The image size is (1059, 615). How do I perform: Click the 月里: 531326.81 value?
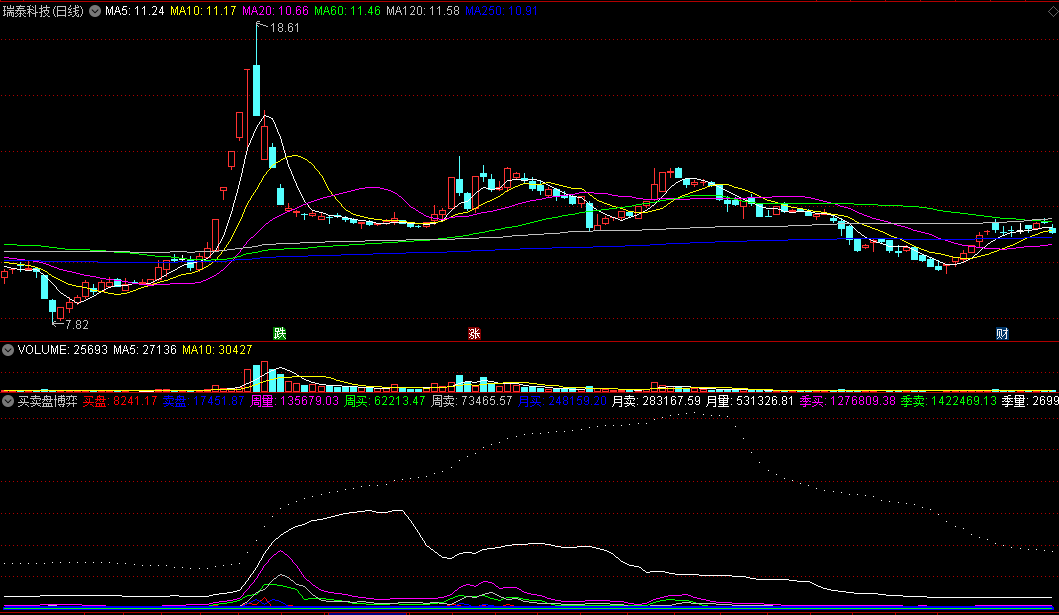click(x=750, y=401)
